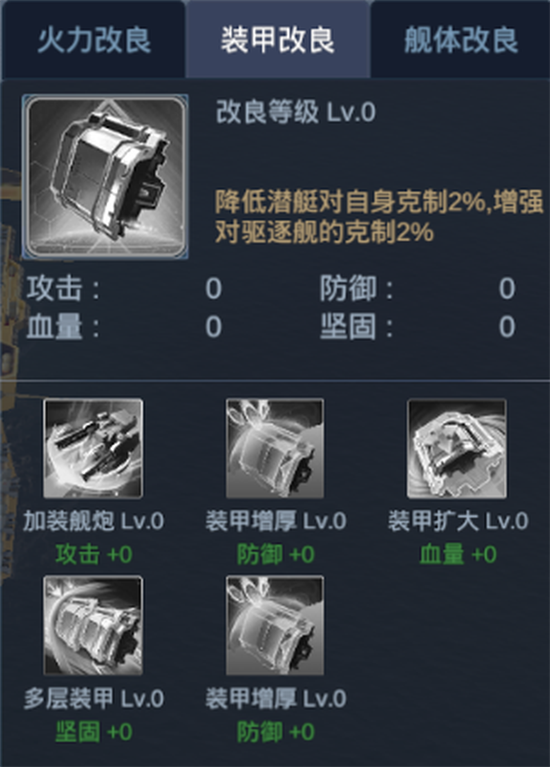
Task: Click the 改良等级 Lv.0 label
Action: pos(296,113)
